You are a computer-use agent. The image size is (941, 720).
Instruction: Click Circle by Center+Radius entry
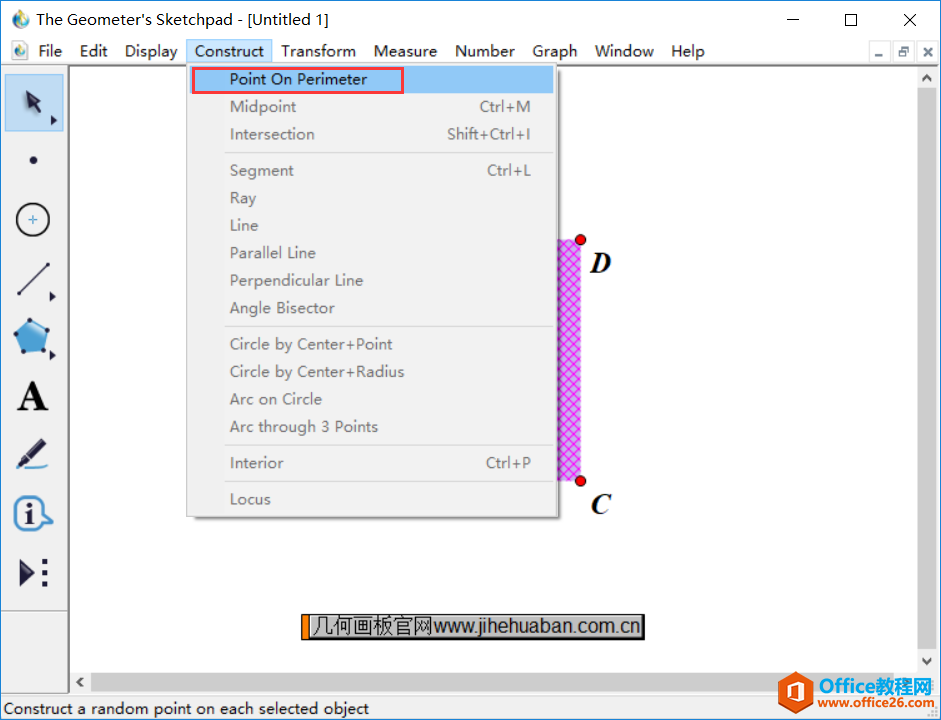[372, 372]
